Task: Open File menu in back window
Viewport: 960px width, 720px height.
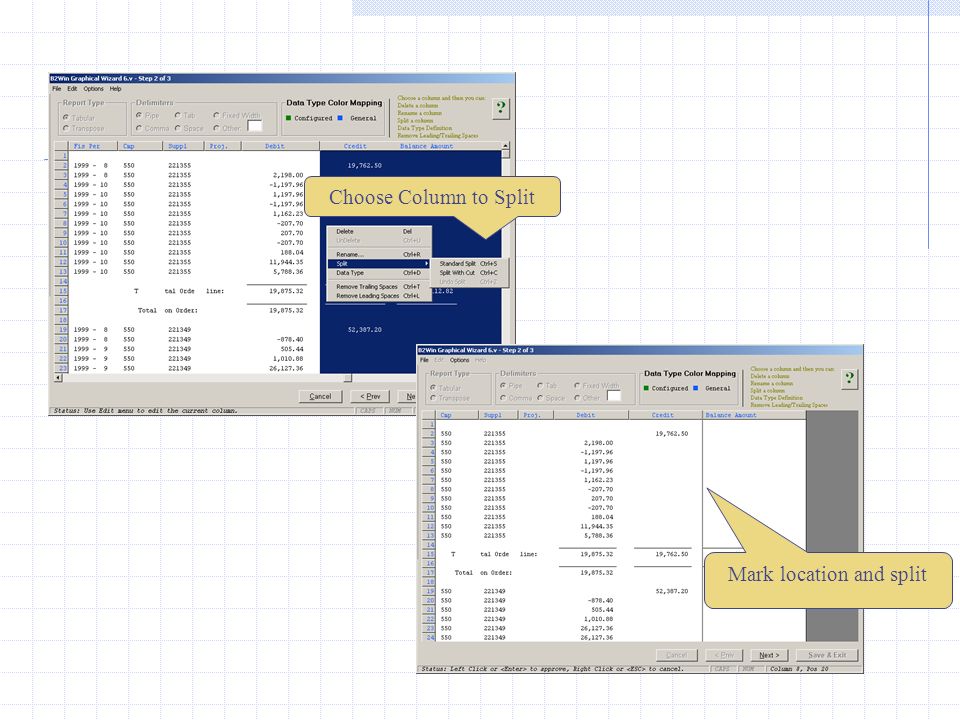Action: [56, 89]
